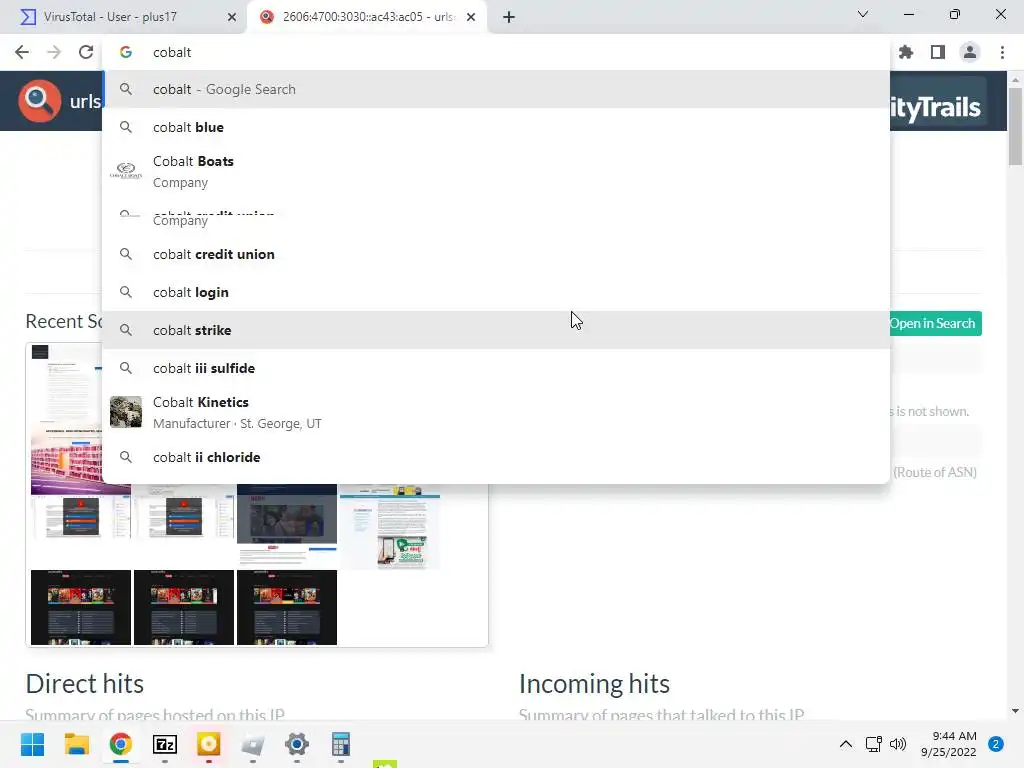The width and height of the screenshot is (1024, 768).
Task: Click the Google G icon in address bar
Action: [126, 52]
